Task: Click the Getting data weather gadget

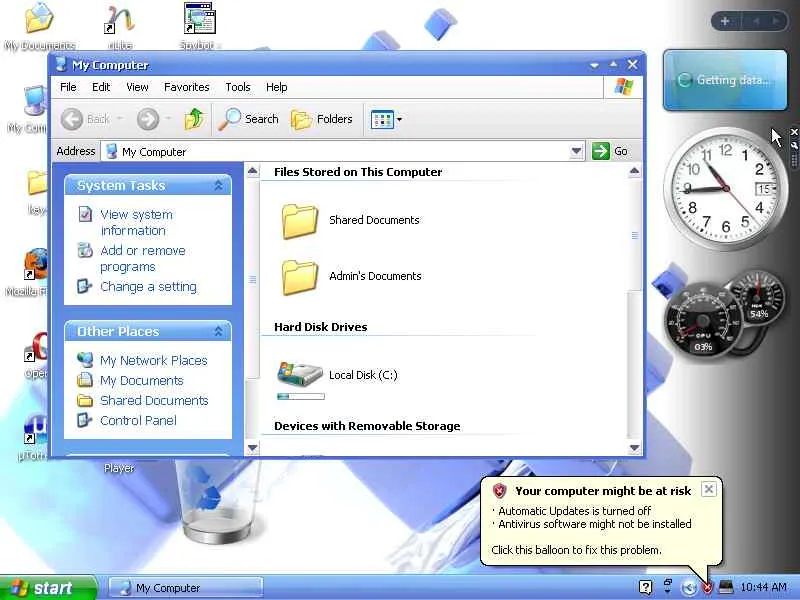Action: point(725,80)
